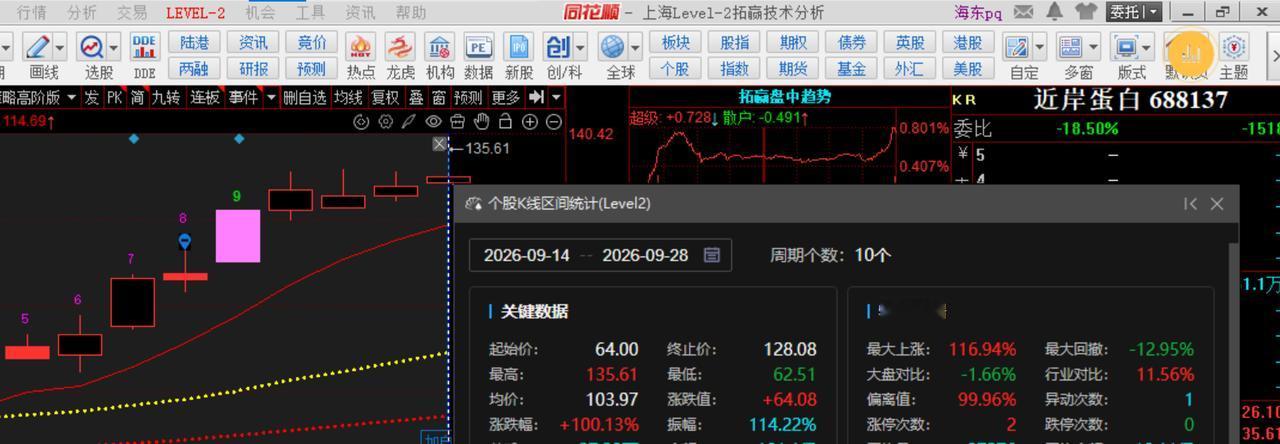1280x444 pixels.
Task: Close the small X at chart corner
Action: (x=439, y=144)
